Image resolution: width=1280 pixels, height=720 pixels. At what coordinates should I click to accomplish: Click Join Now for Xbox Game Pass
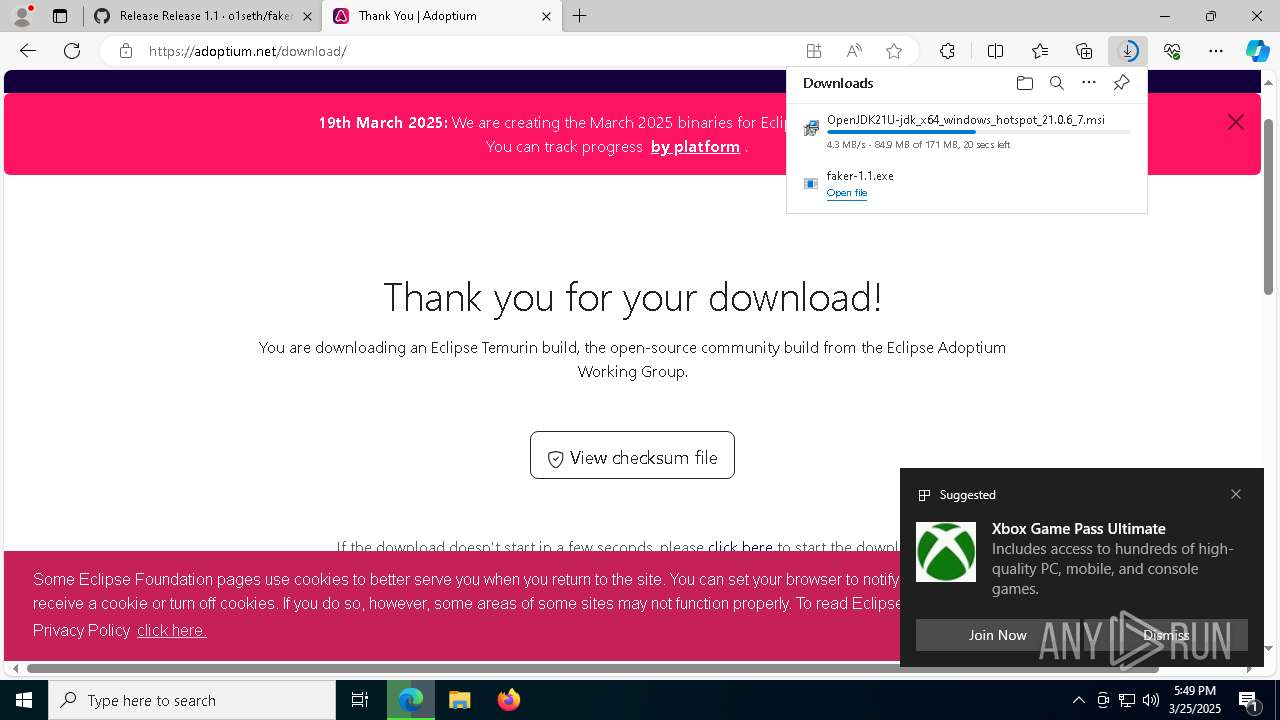pos(997,635)
